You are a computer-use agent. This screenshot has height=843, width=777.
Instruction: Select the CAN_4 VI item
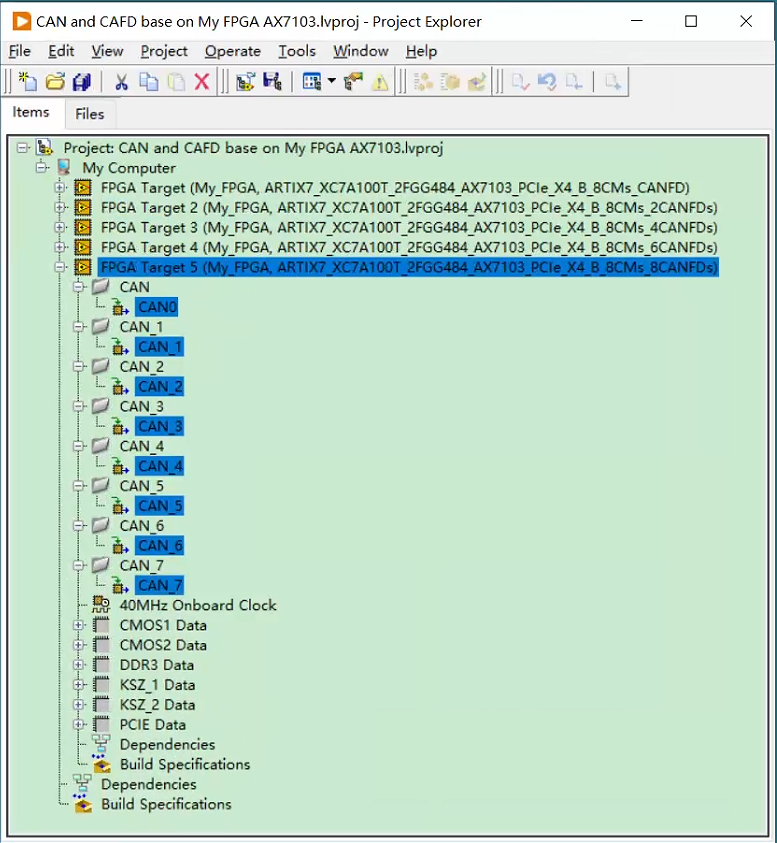(x=160, y=467)
